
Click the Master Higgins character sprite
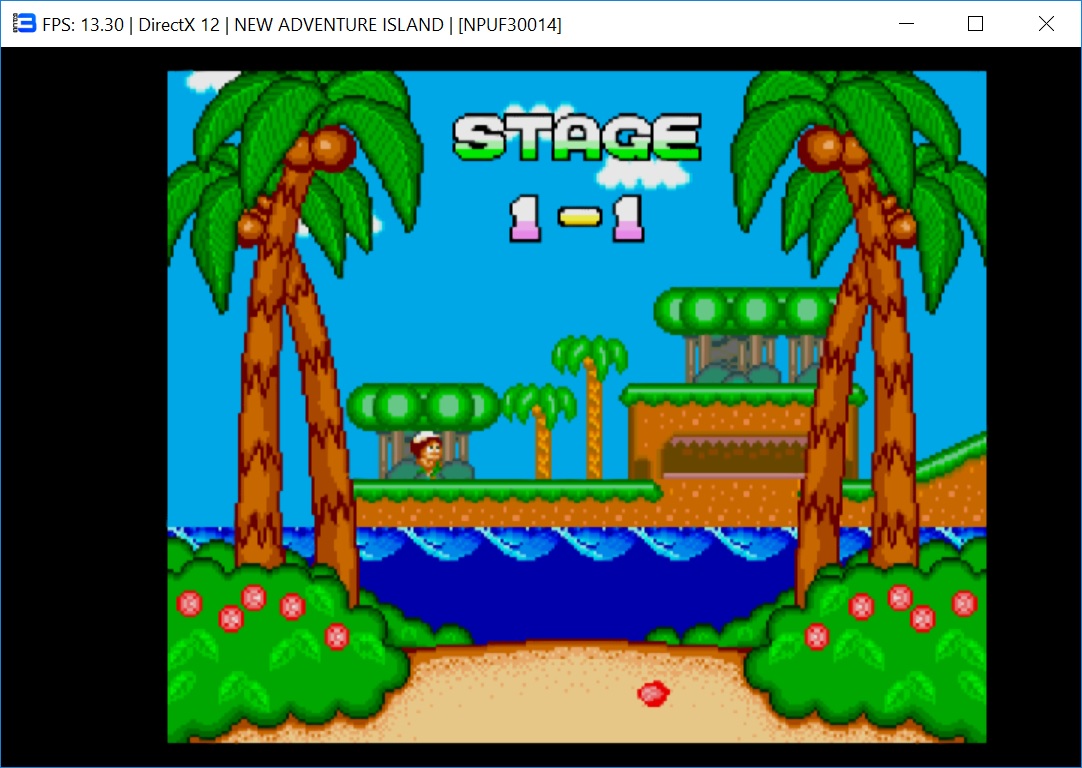[x=427, y=454]
